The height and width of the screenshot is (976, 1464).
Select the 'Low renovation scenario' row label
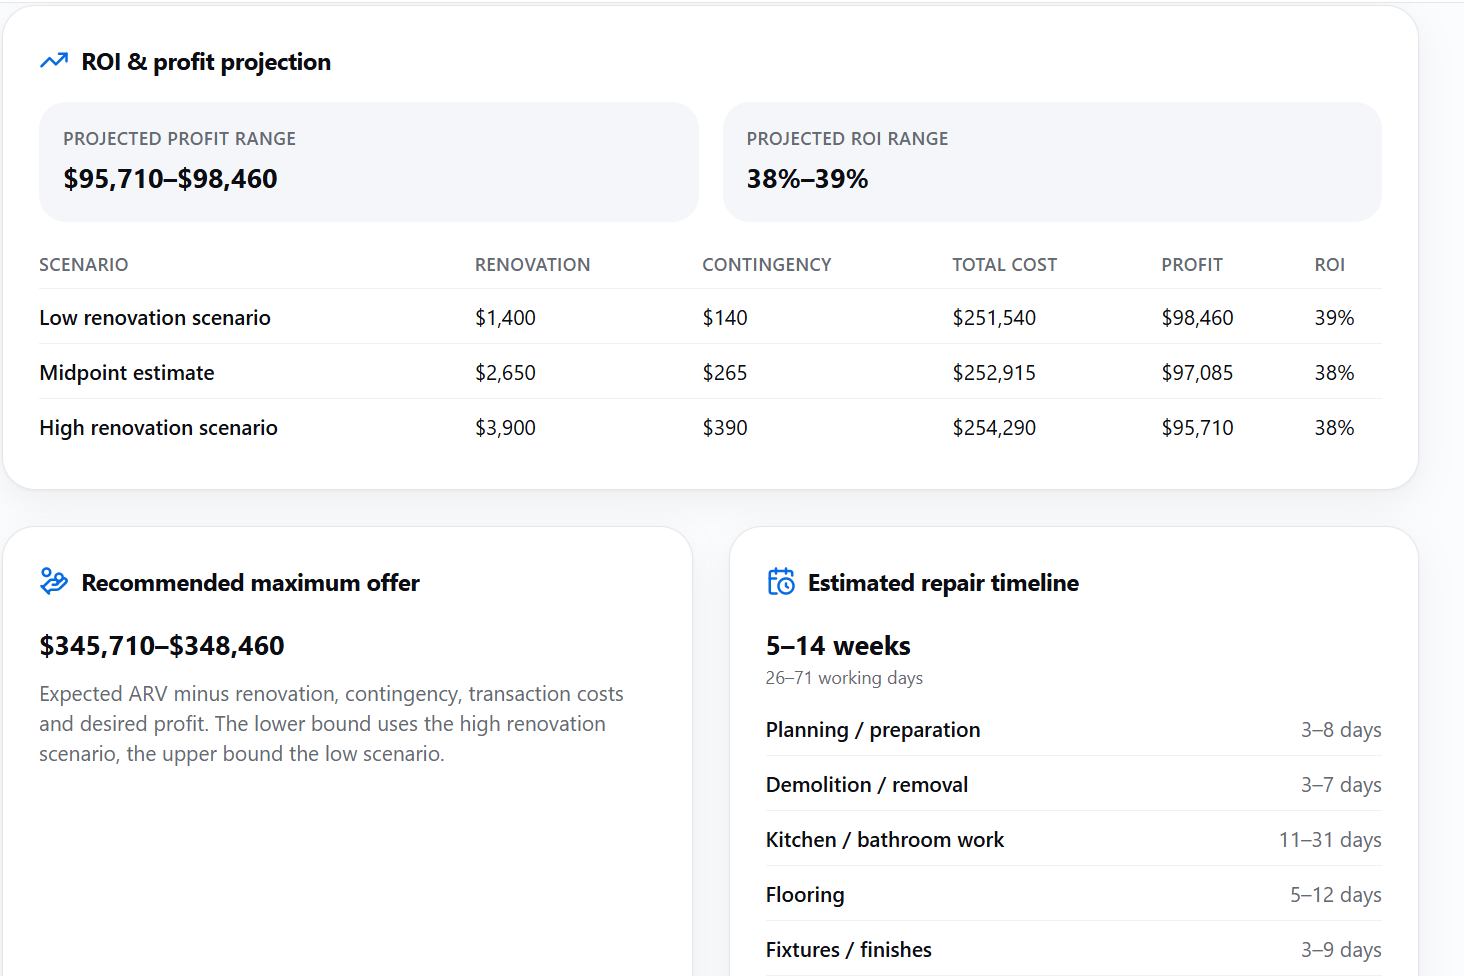click(155, 318)
